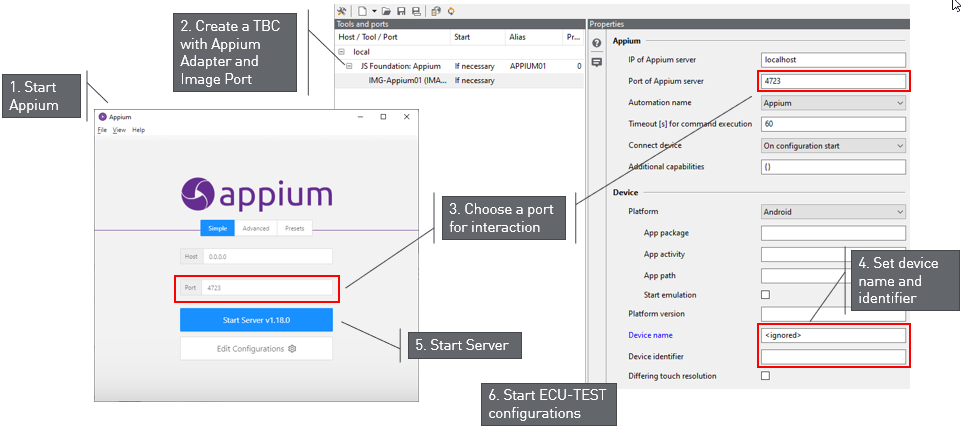The image size is (964, 428).
Task: Click the Device identifier field
Action: (833, 357)
